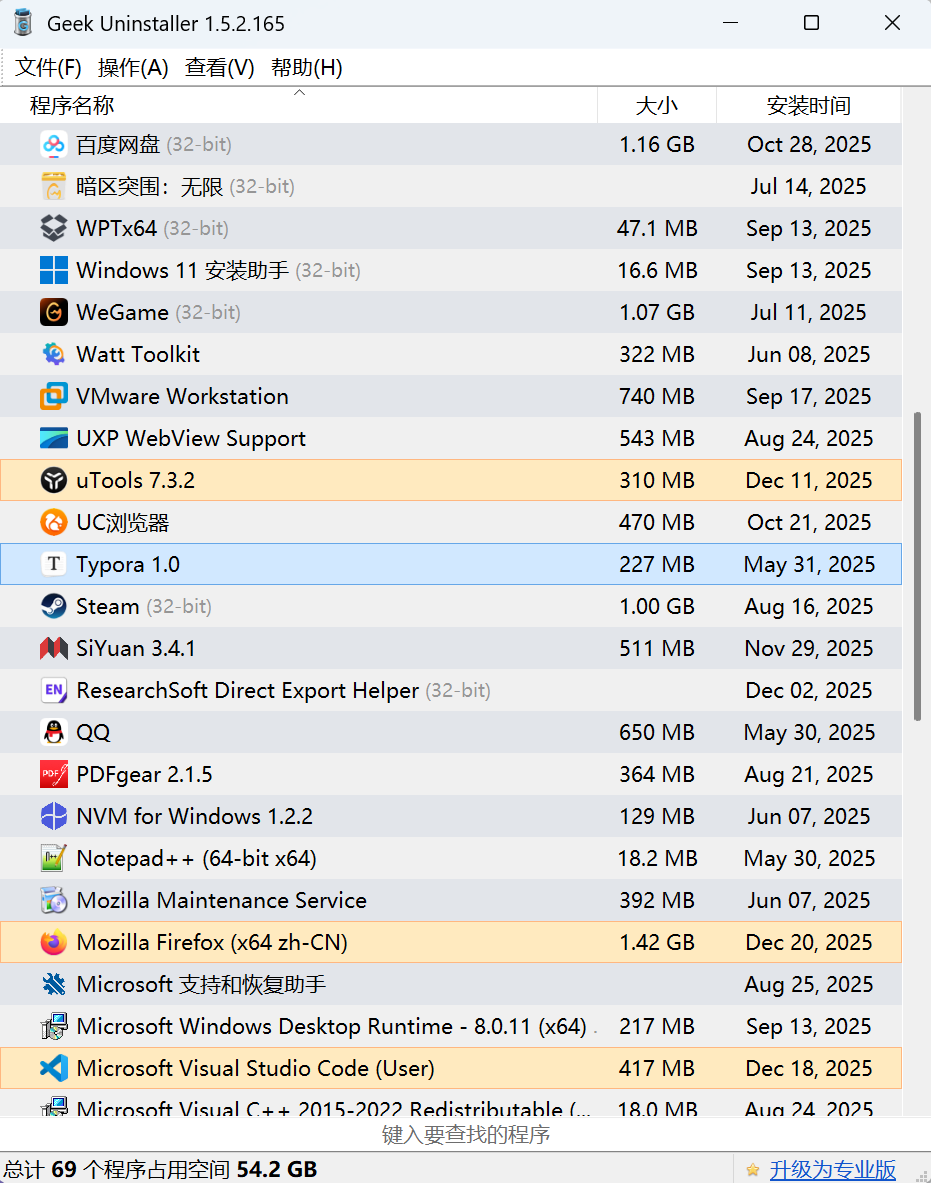Viewport: 931px width, 1183px height.
Task: Click the Windows Desktop Runtime installer icon
Action: [54, 1026]
